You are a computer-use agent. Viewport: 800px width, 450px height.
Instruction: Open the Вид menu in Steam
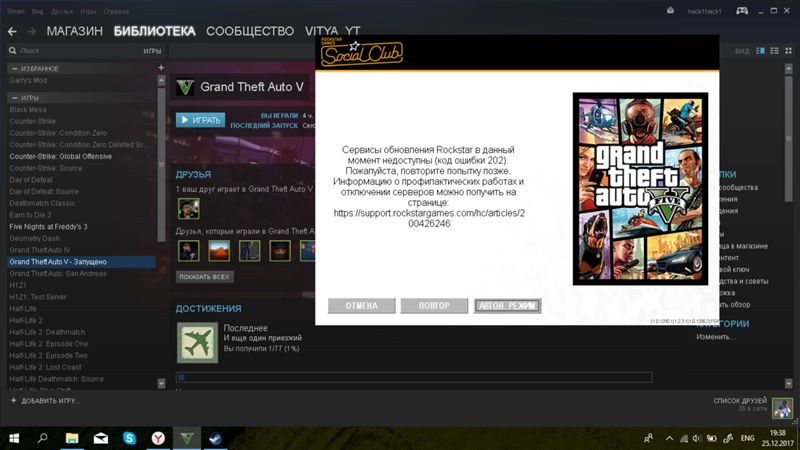38,12
